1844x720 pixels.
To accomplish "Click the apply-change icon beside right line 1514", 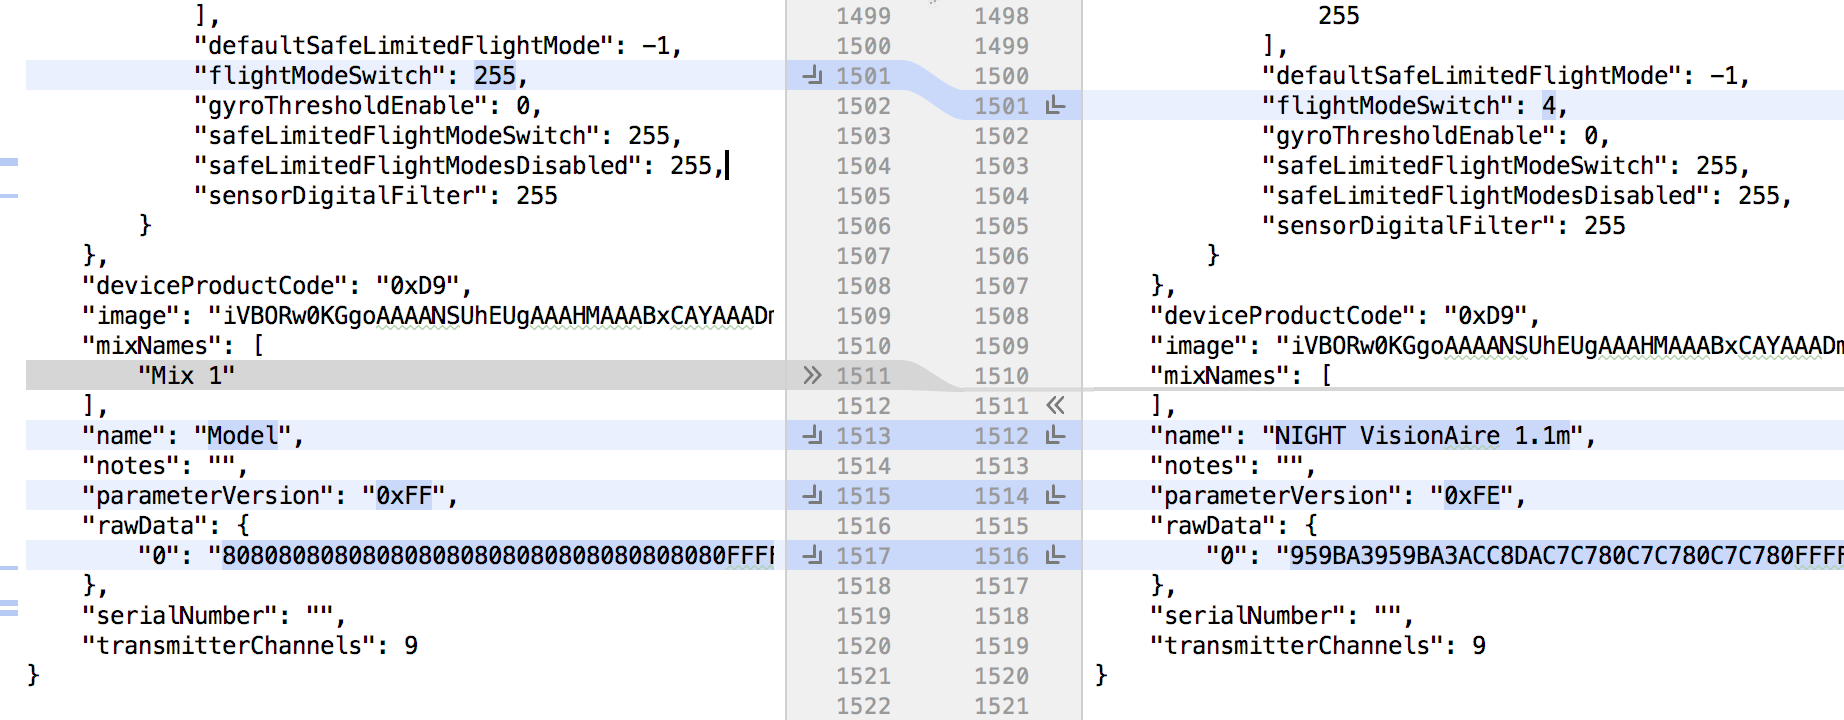I will coord(1055,495).
